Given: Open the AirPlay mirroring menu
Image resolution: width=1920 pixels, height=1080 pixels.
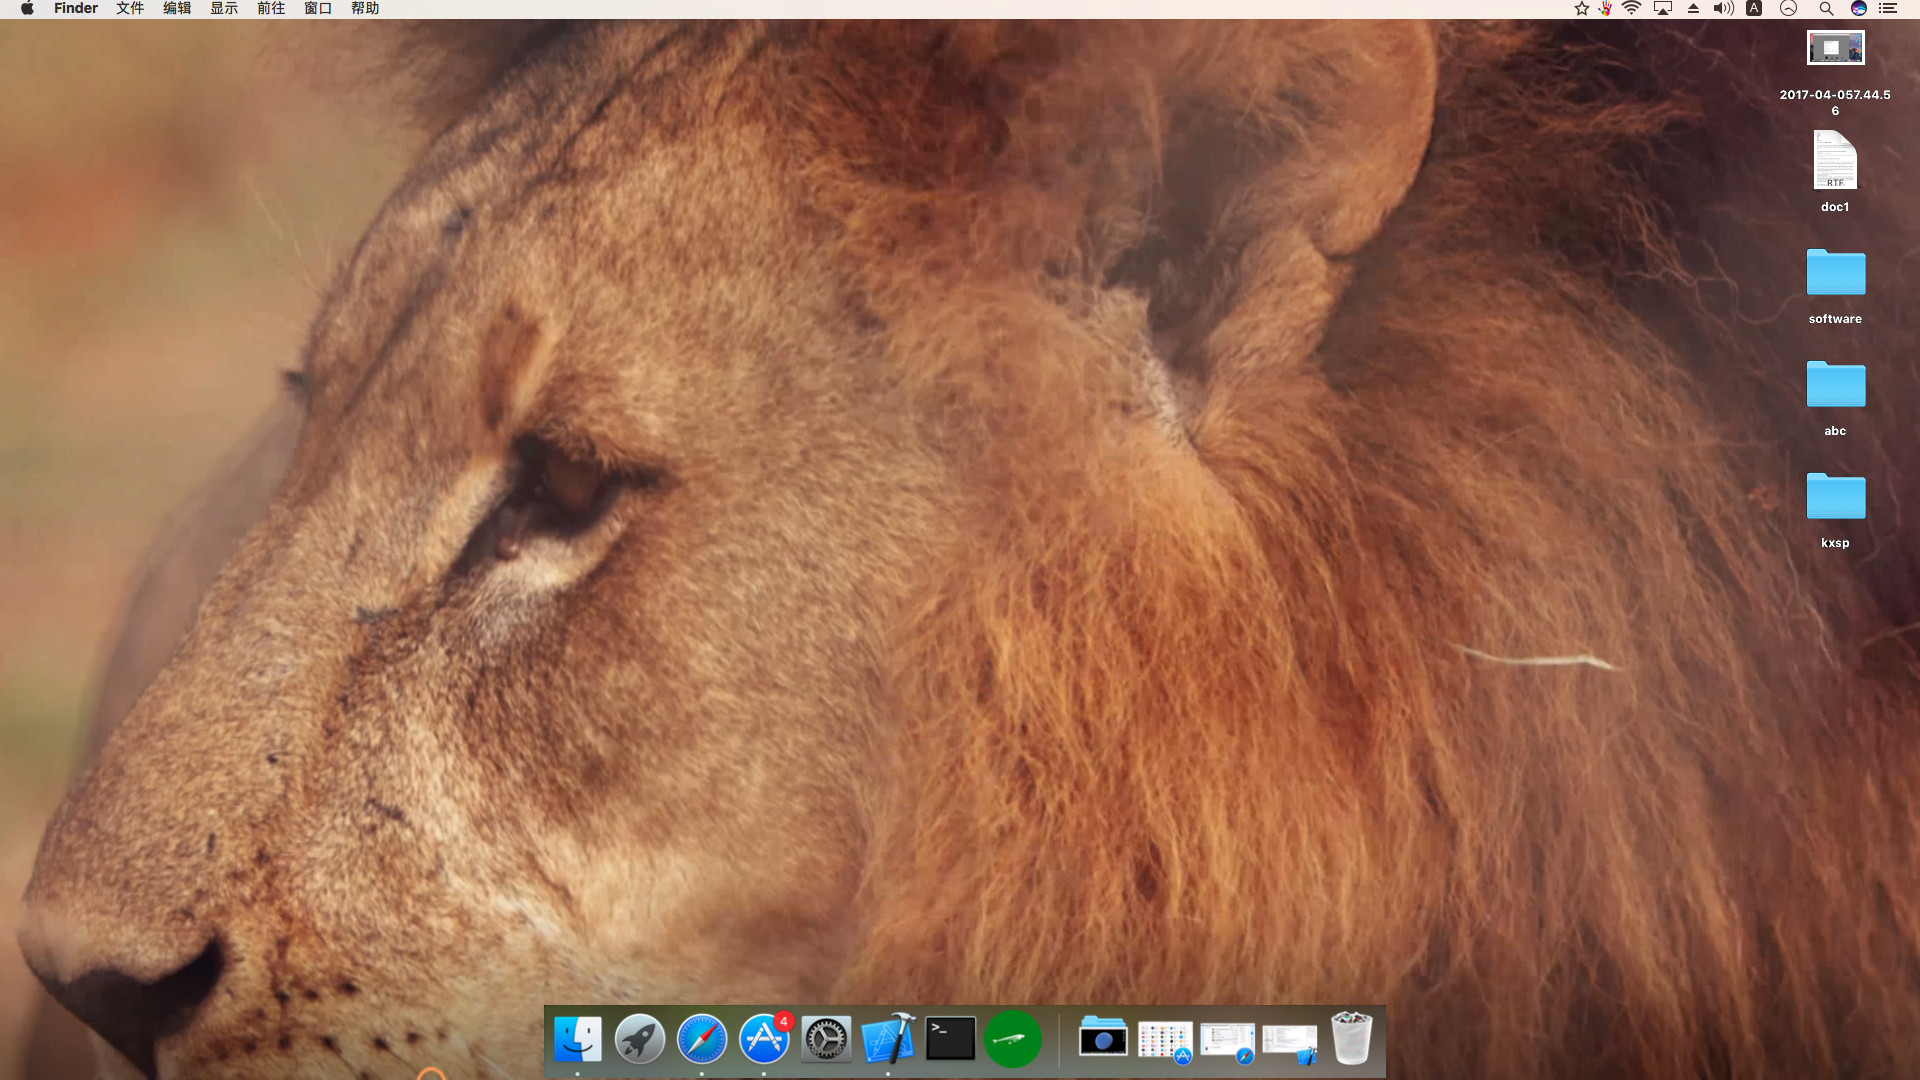Looking at the screenshot, I should [1663, 8].
